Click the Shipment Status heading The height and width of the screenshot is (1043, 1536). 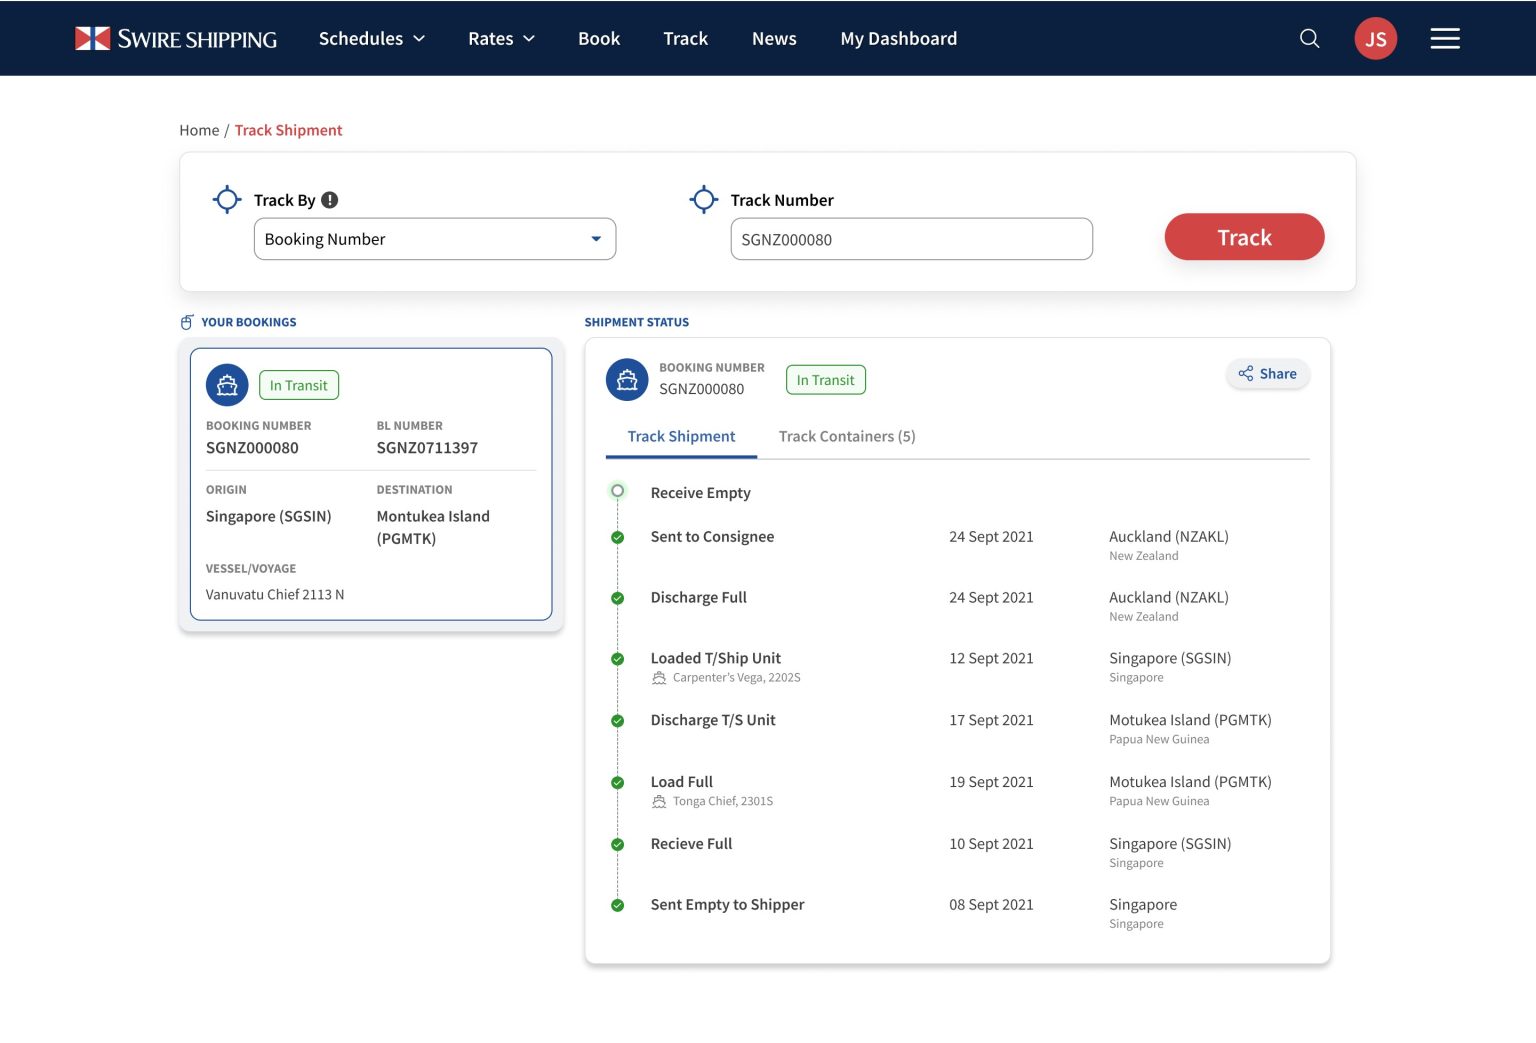637,322
